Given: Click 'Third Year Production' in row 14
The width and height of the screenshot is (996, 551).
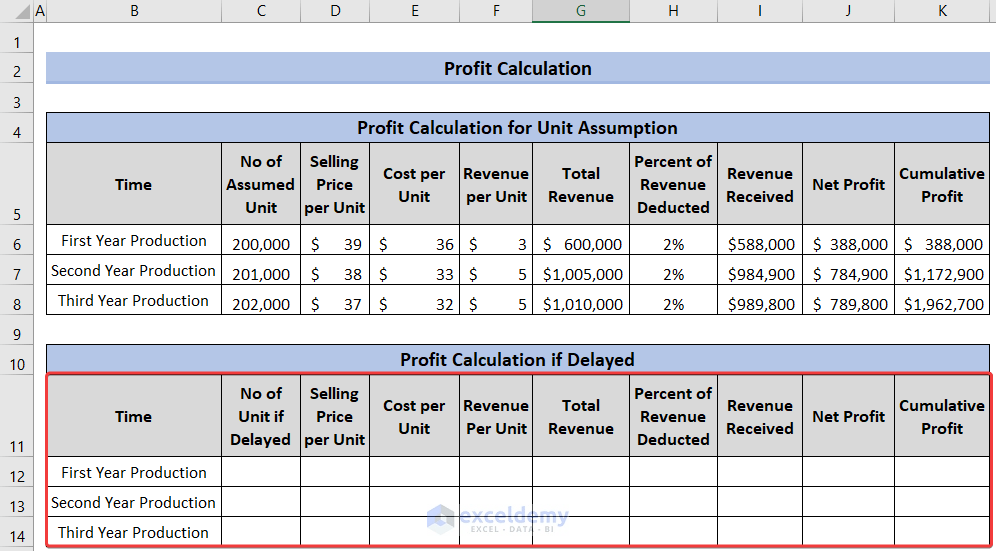Looking at the screenshot, I should tap(134, 532).
